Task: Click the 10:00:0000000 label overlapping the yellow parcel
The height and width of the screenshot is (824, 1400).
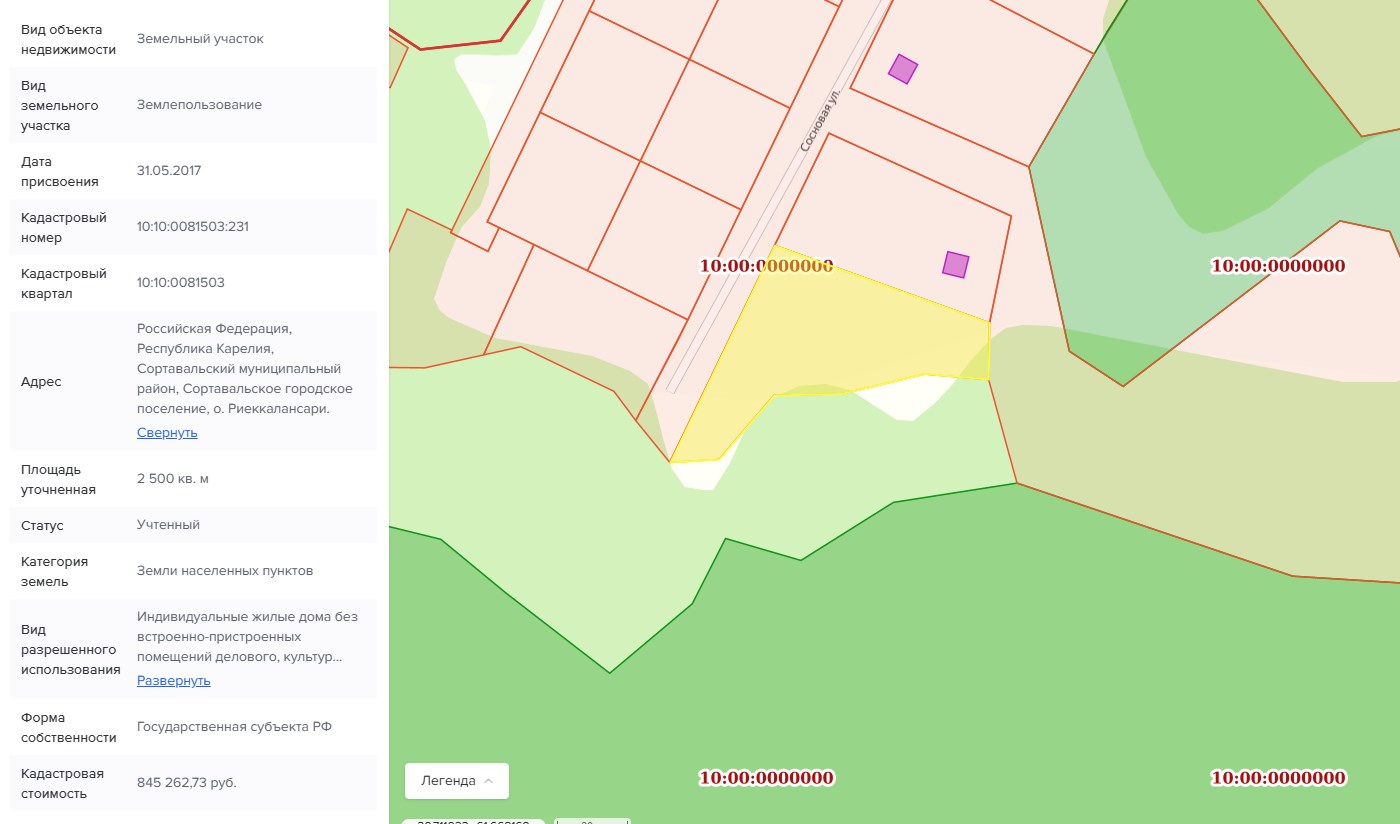Action: pyautogui.click(x=766, y=266)
